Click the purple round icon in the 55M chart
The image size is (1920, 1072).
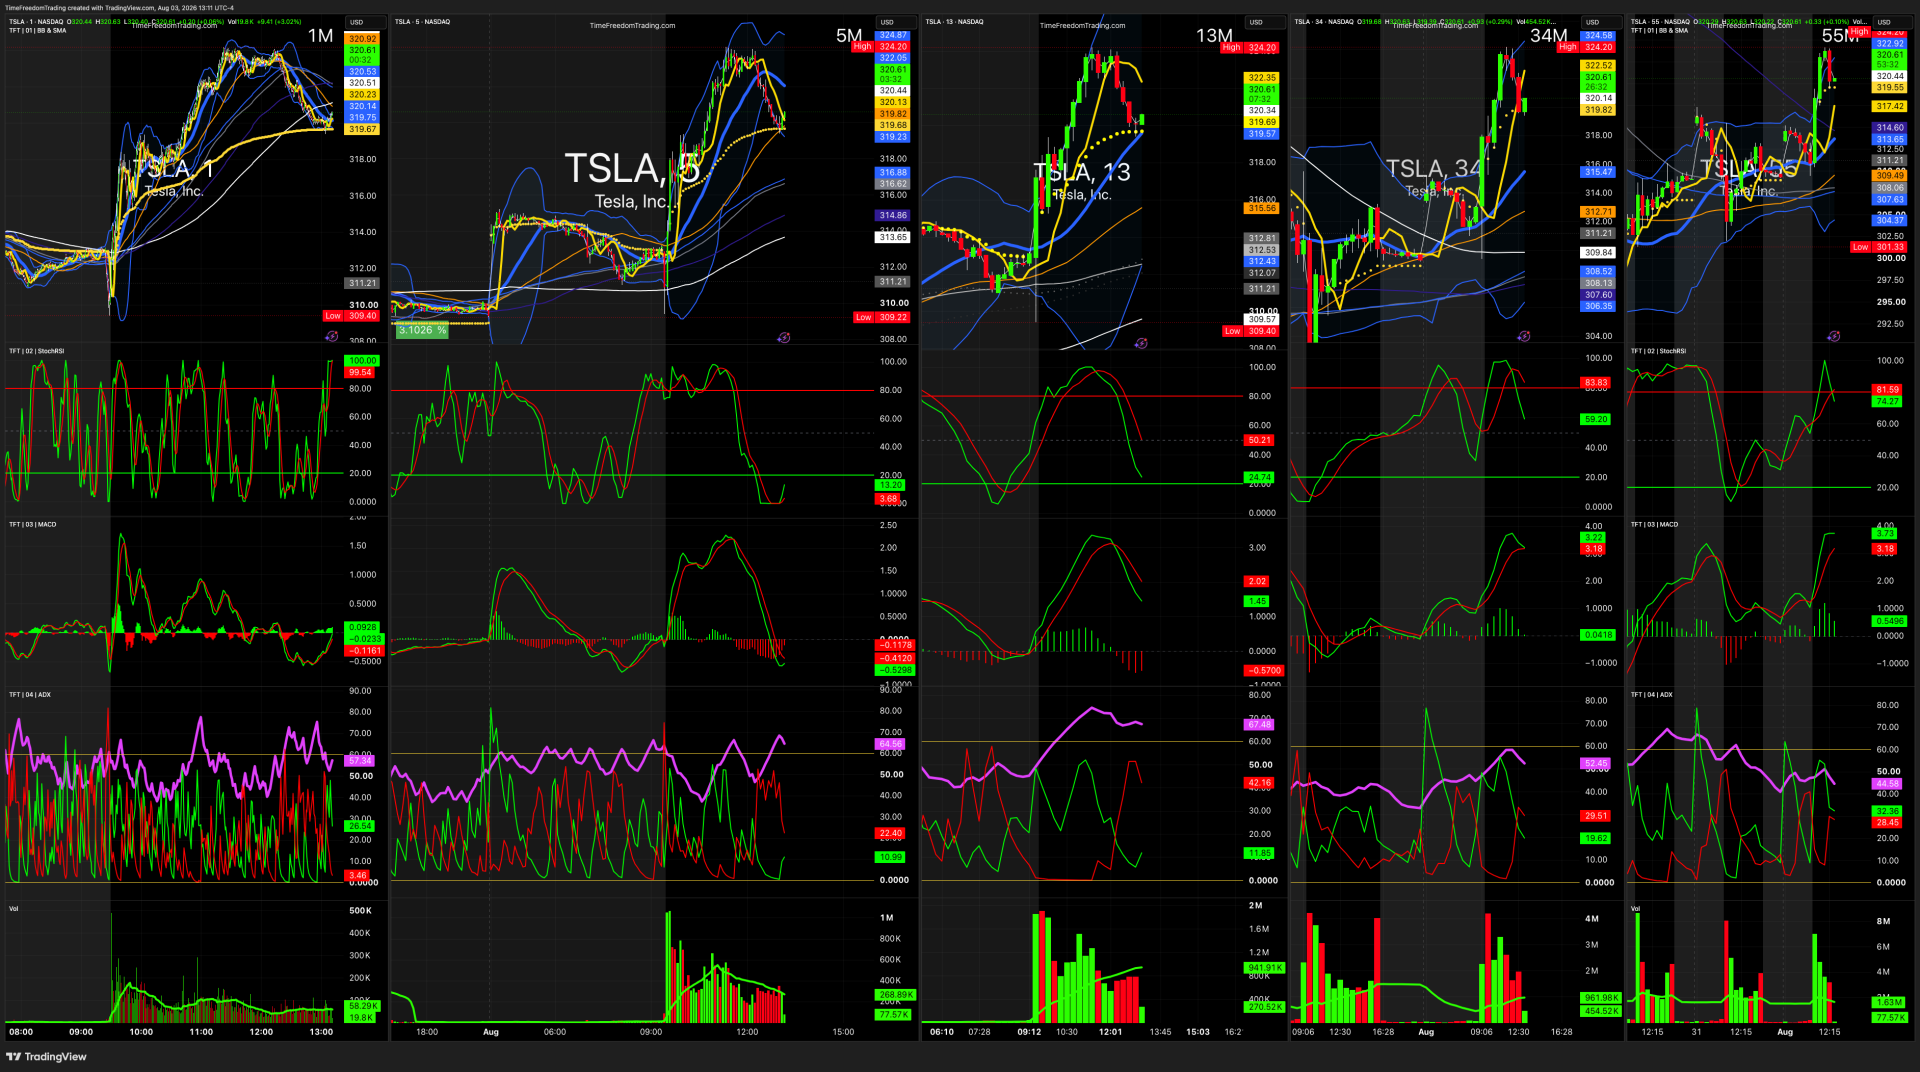pyautogui.click(x=1833, y=336)
